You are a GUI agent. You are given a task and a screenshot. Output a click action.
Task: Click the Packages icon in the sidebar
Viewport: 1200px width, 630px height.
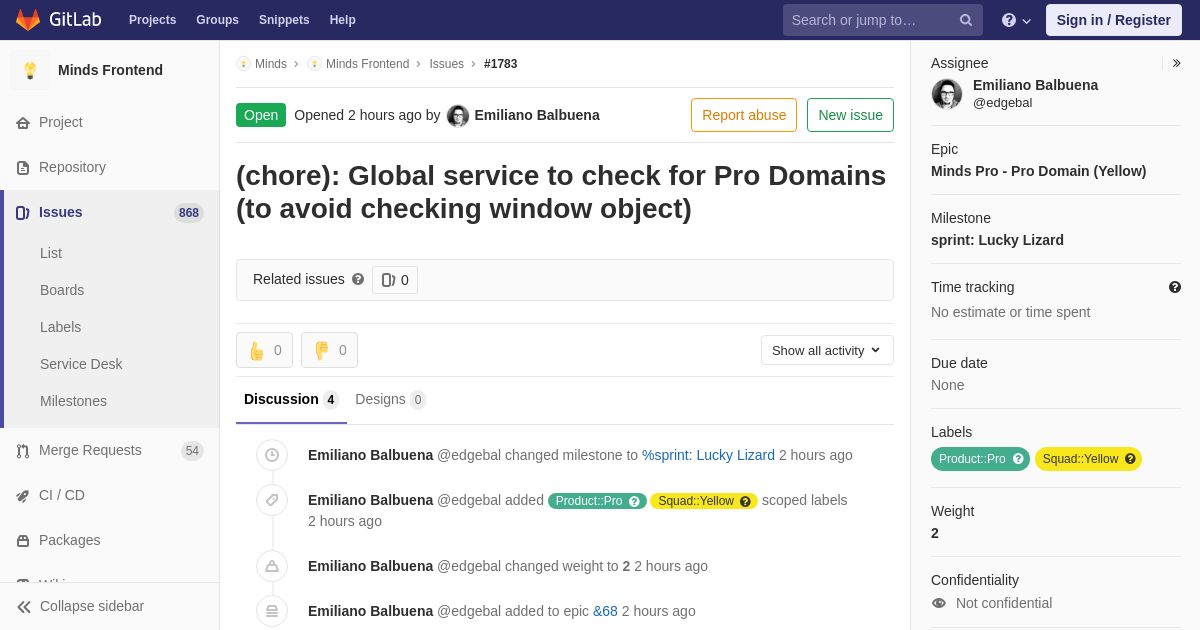click(23, 541)
